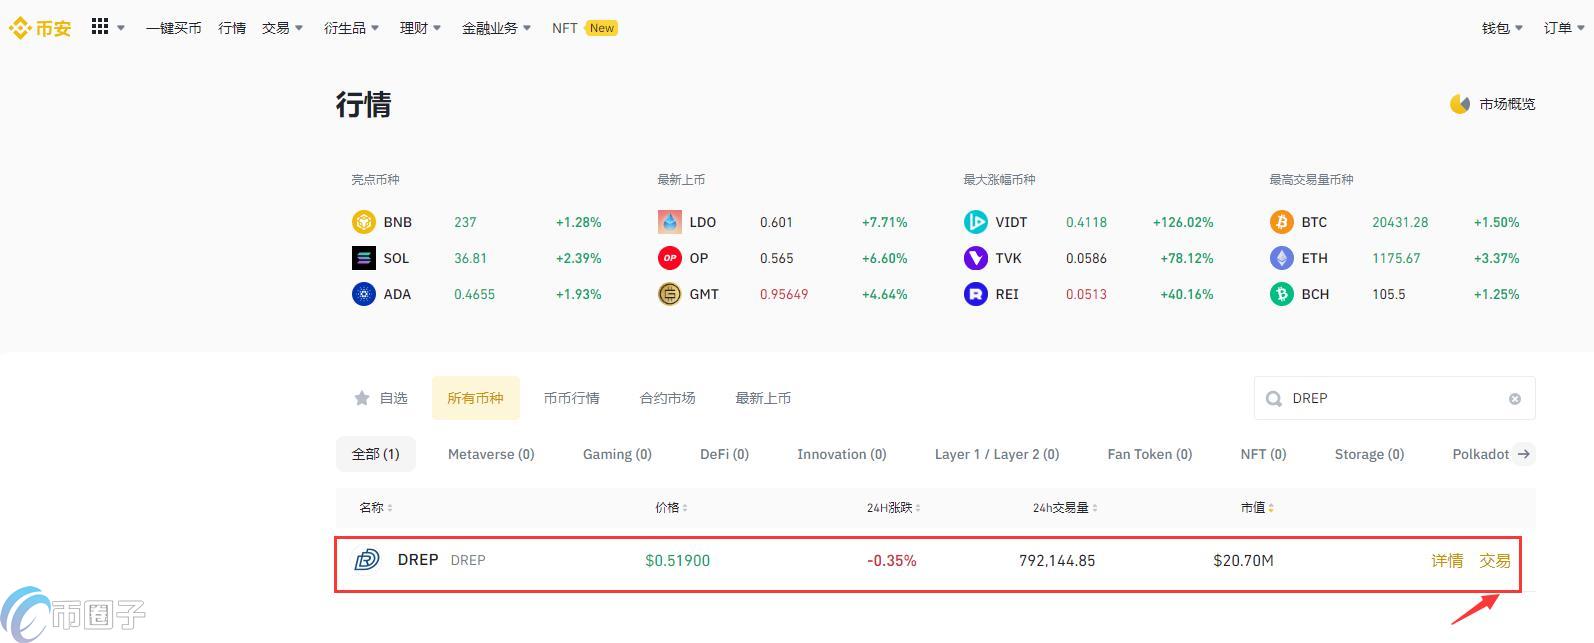1594x643 pixels.
Task: Click the Binance logo in header
Action: tap(40, 28)
